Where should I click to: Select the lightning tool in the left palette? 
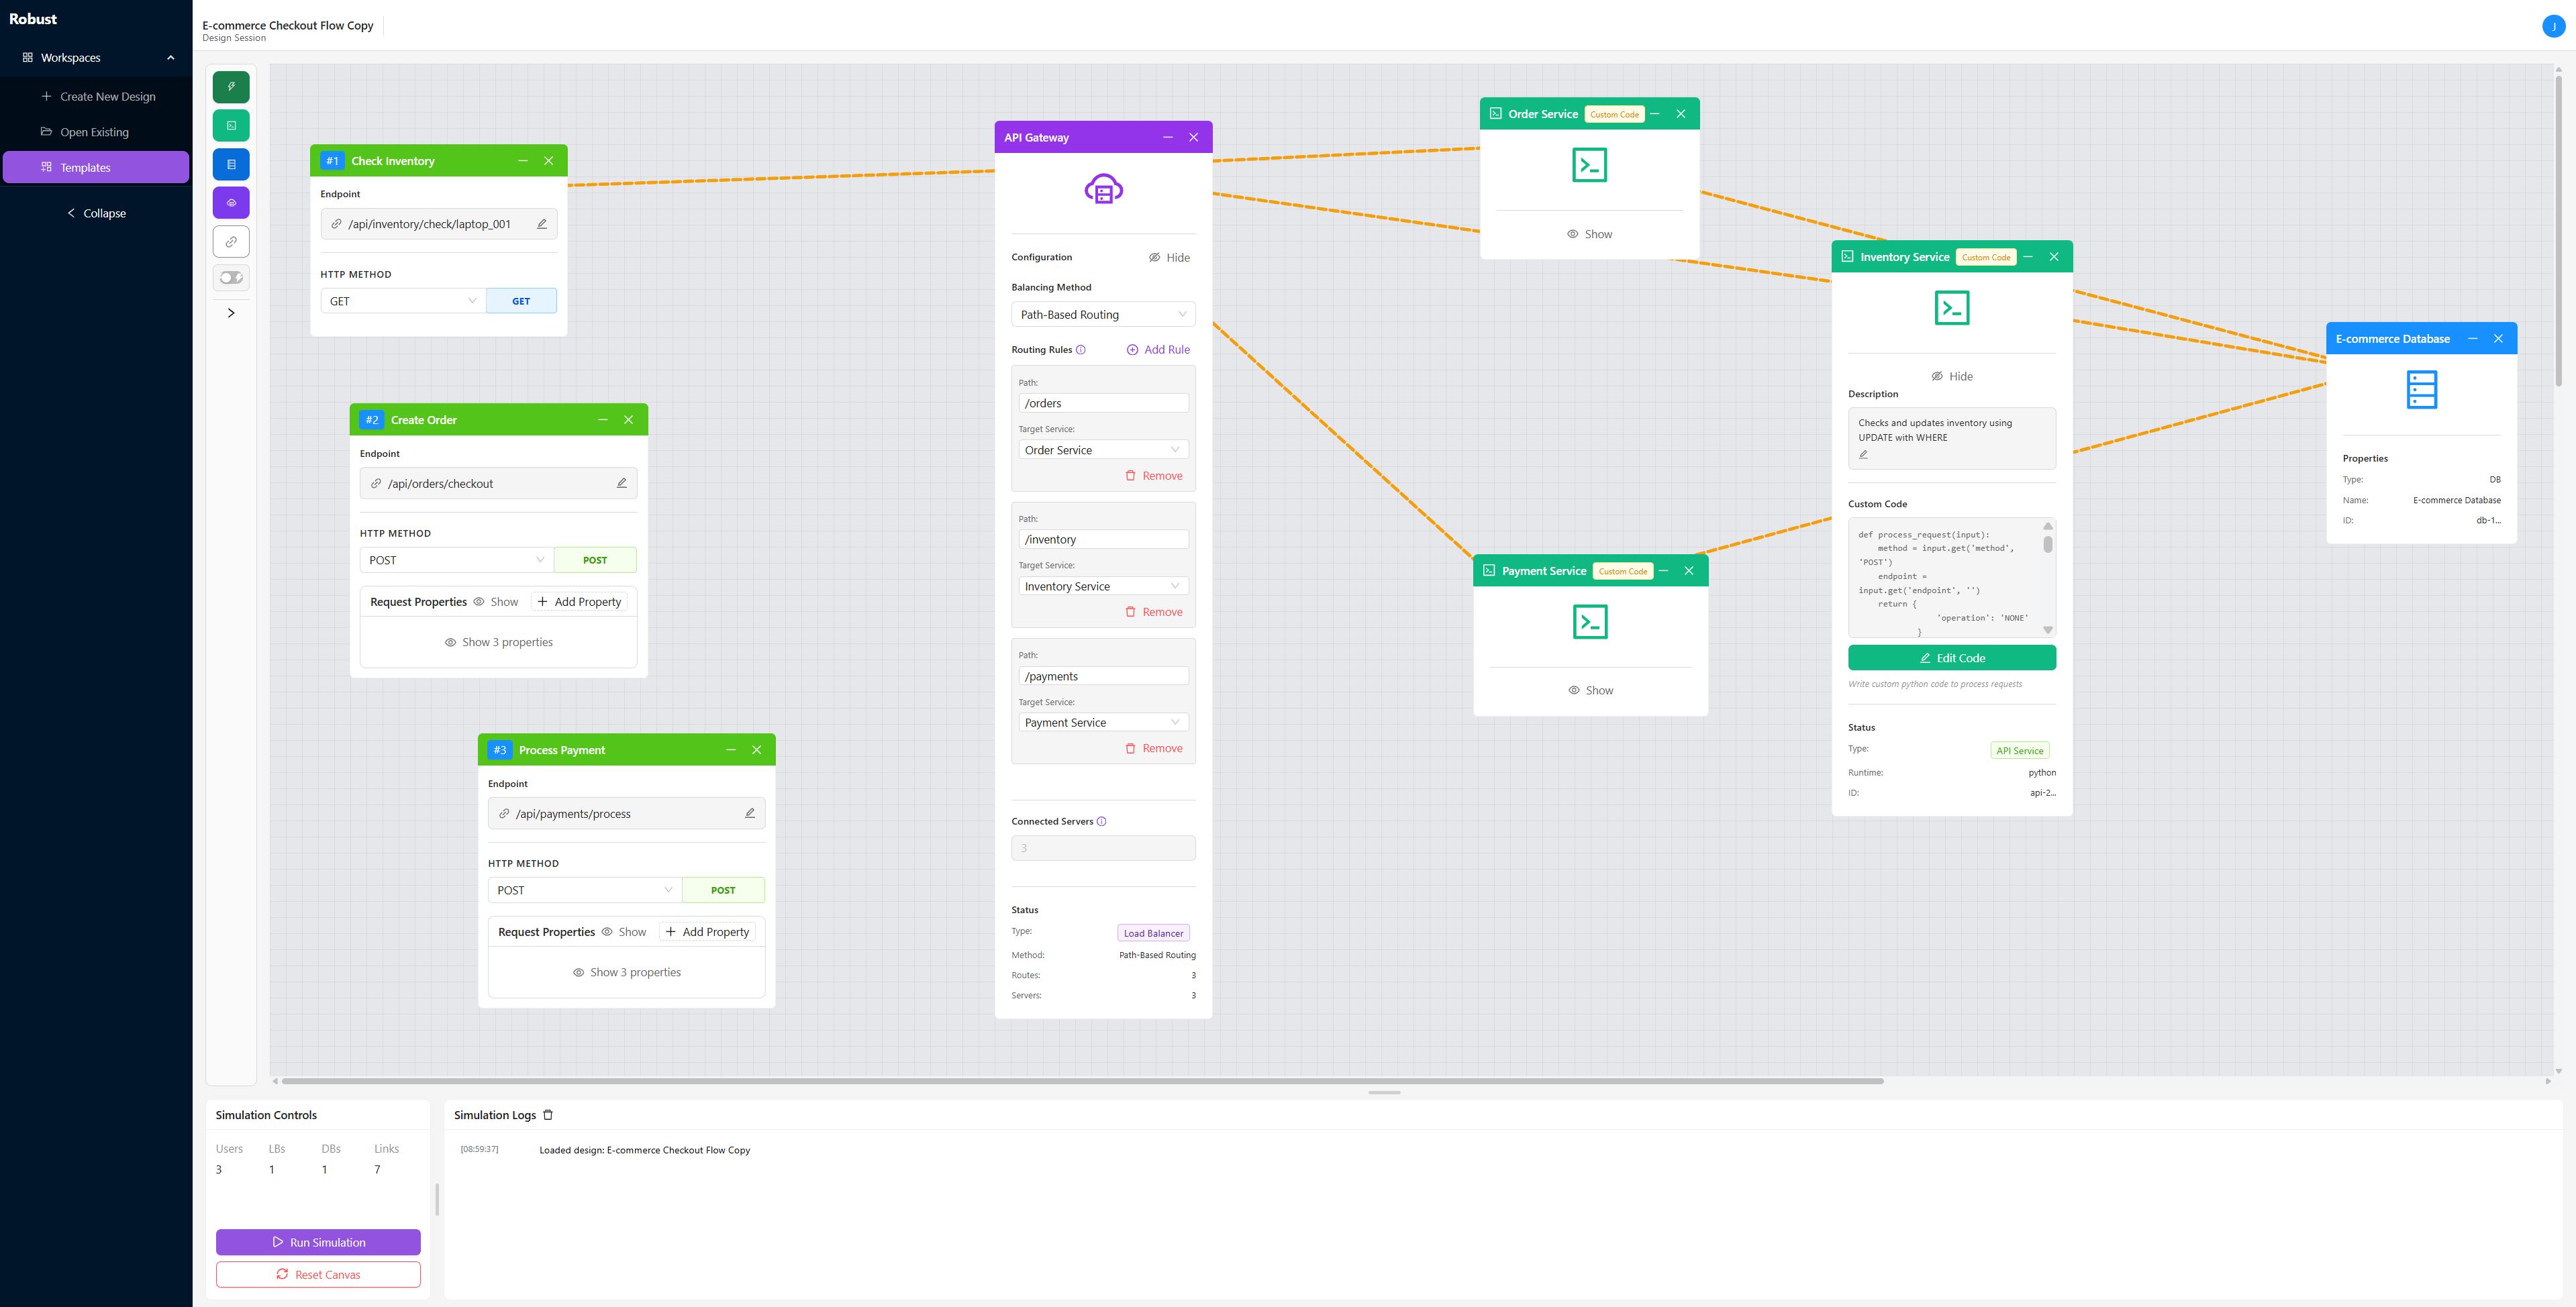coord(231,87)
